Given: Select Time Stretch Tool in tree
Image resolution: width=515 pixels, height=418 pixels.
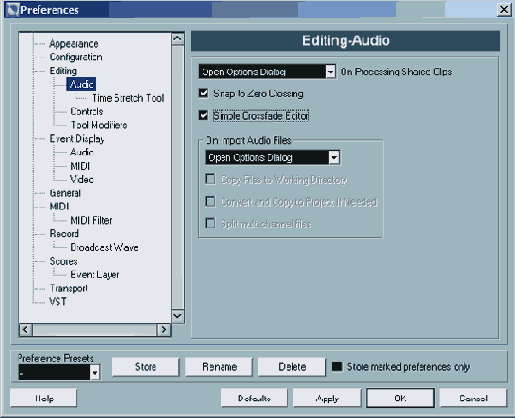Looking at the screenshot, I should (x=128, y=98).
